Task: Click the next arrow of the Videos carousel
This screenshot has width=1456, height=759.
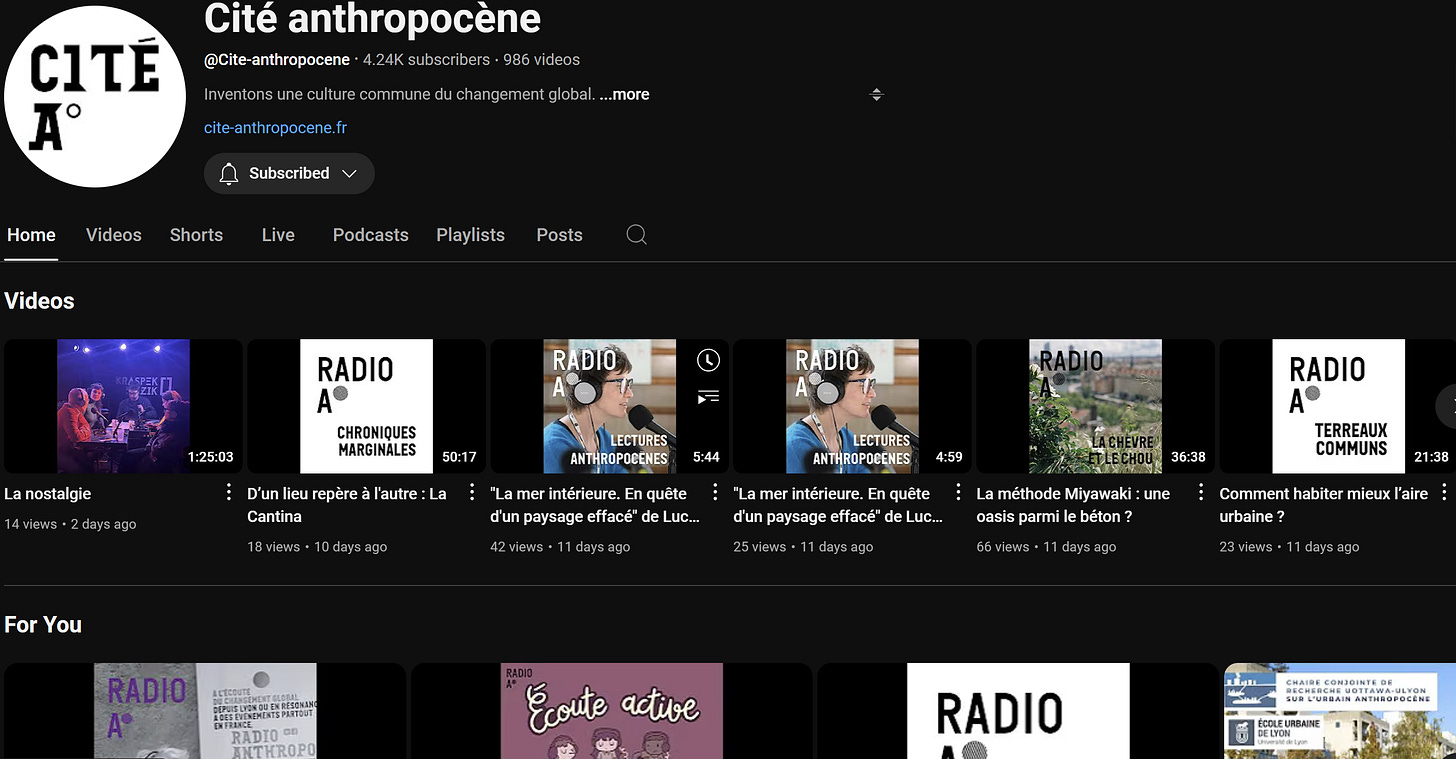Action: (x=1446, y=406)
